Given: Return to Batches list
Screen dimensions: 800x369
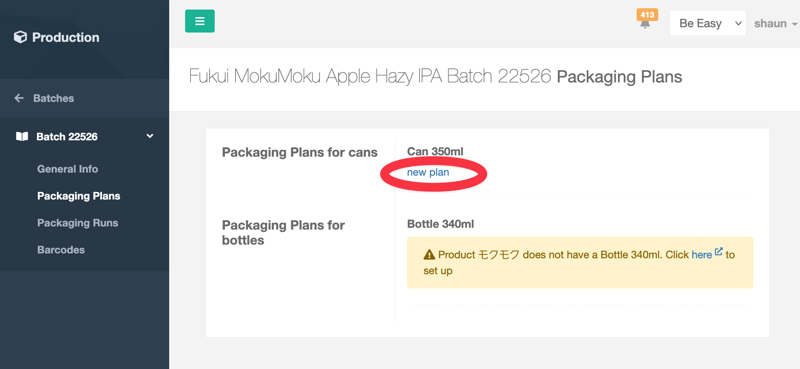Looking at the screenshot, I should (54, 98).
